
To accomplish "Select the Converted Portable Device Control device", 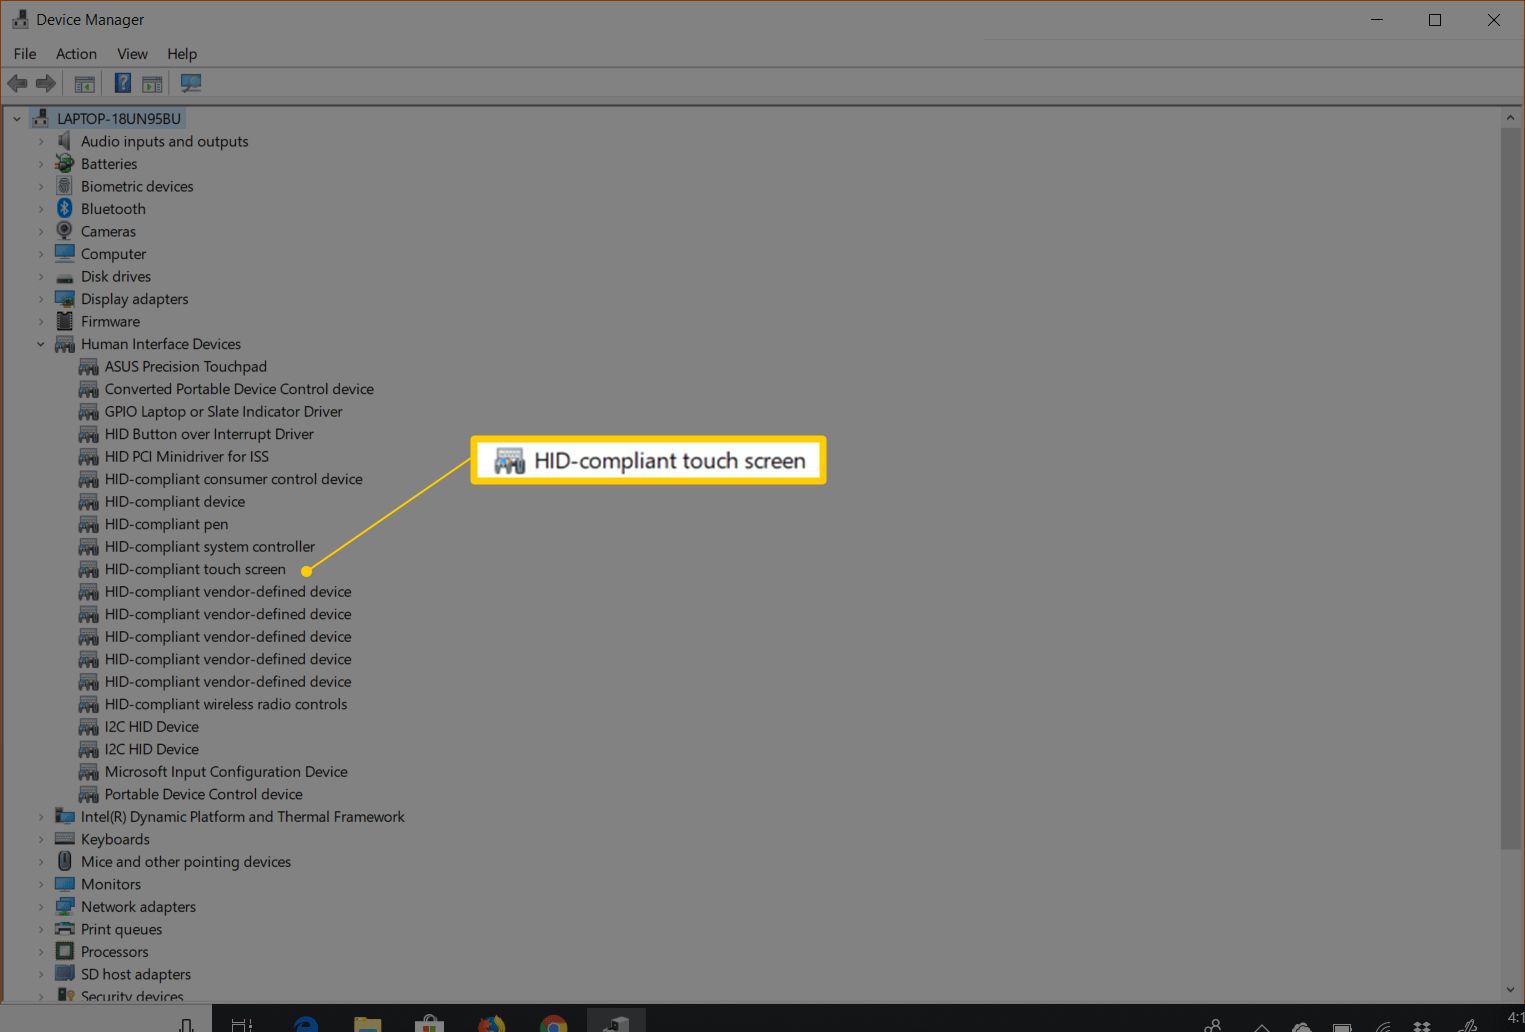I will tap(239, 389).
